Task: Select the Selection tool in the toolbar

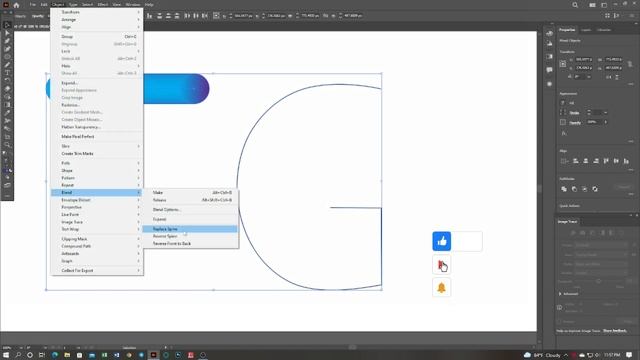Action: (x=7, y=25)
